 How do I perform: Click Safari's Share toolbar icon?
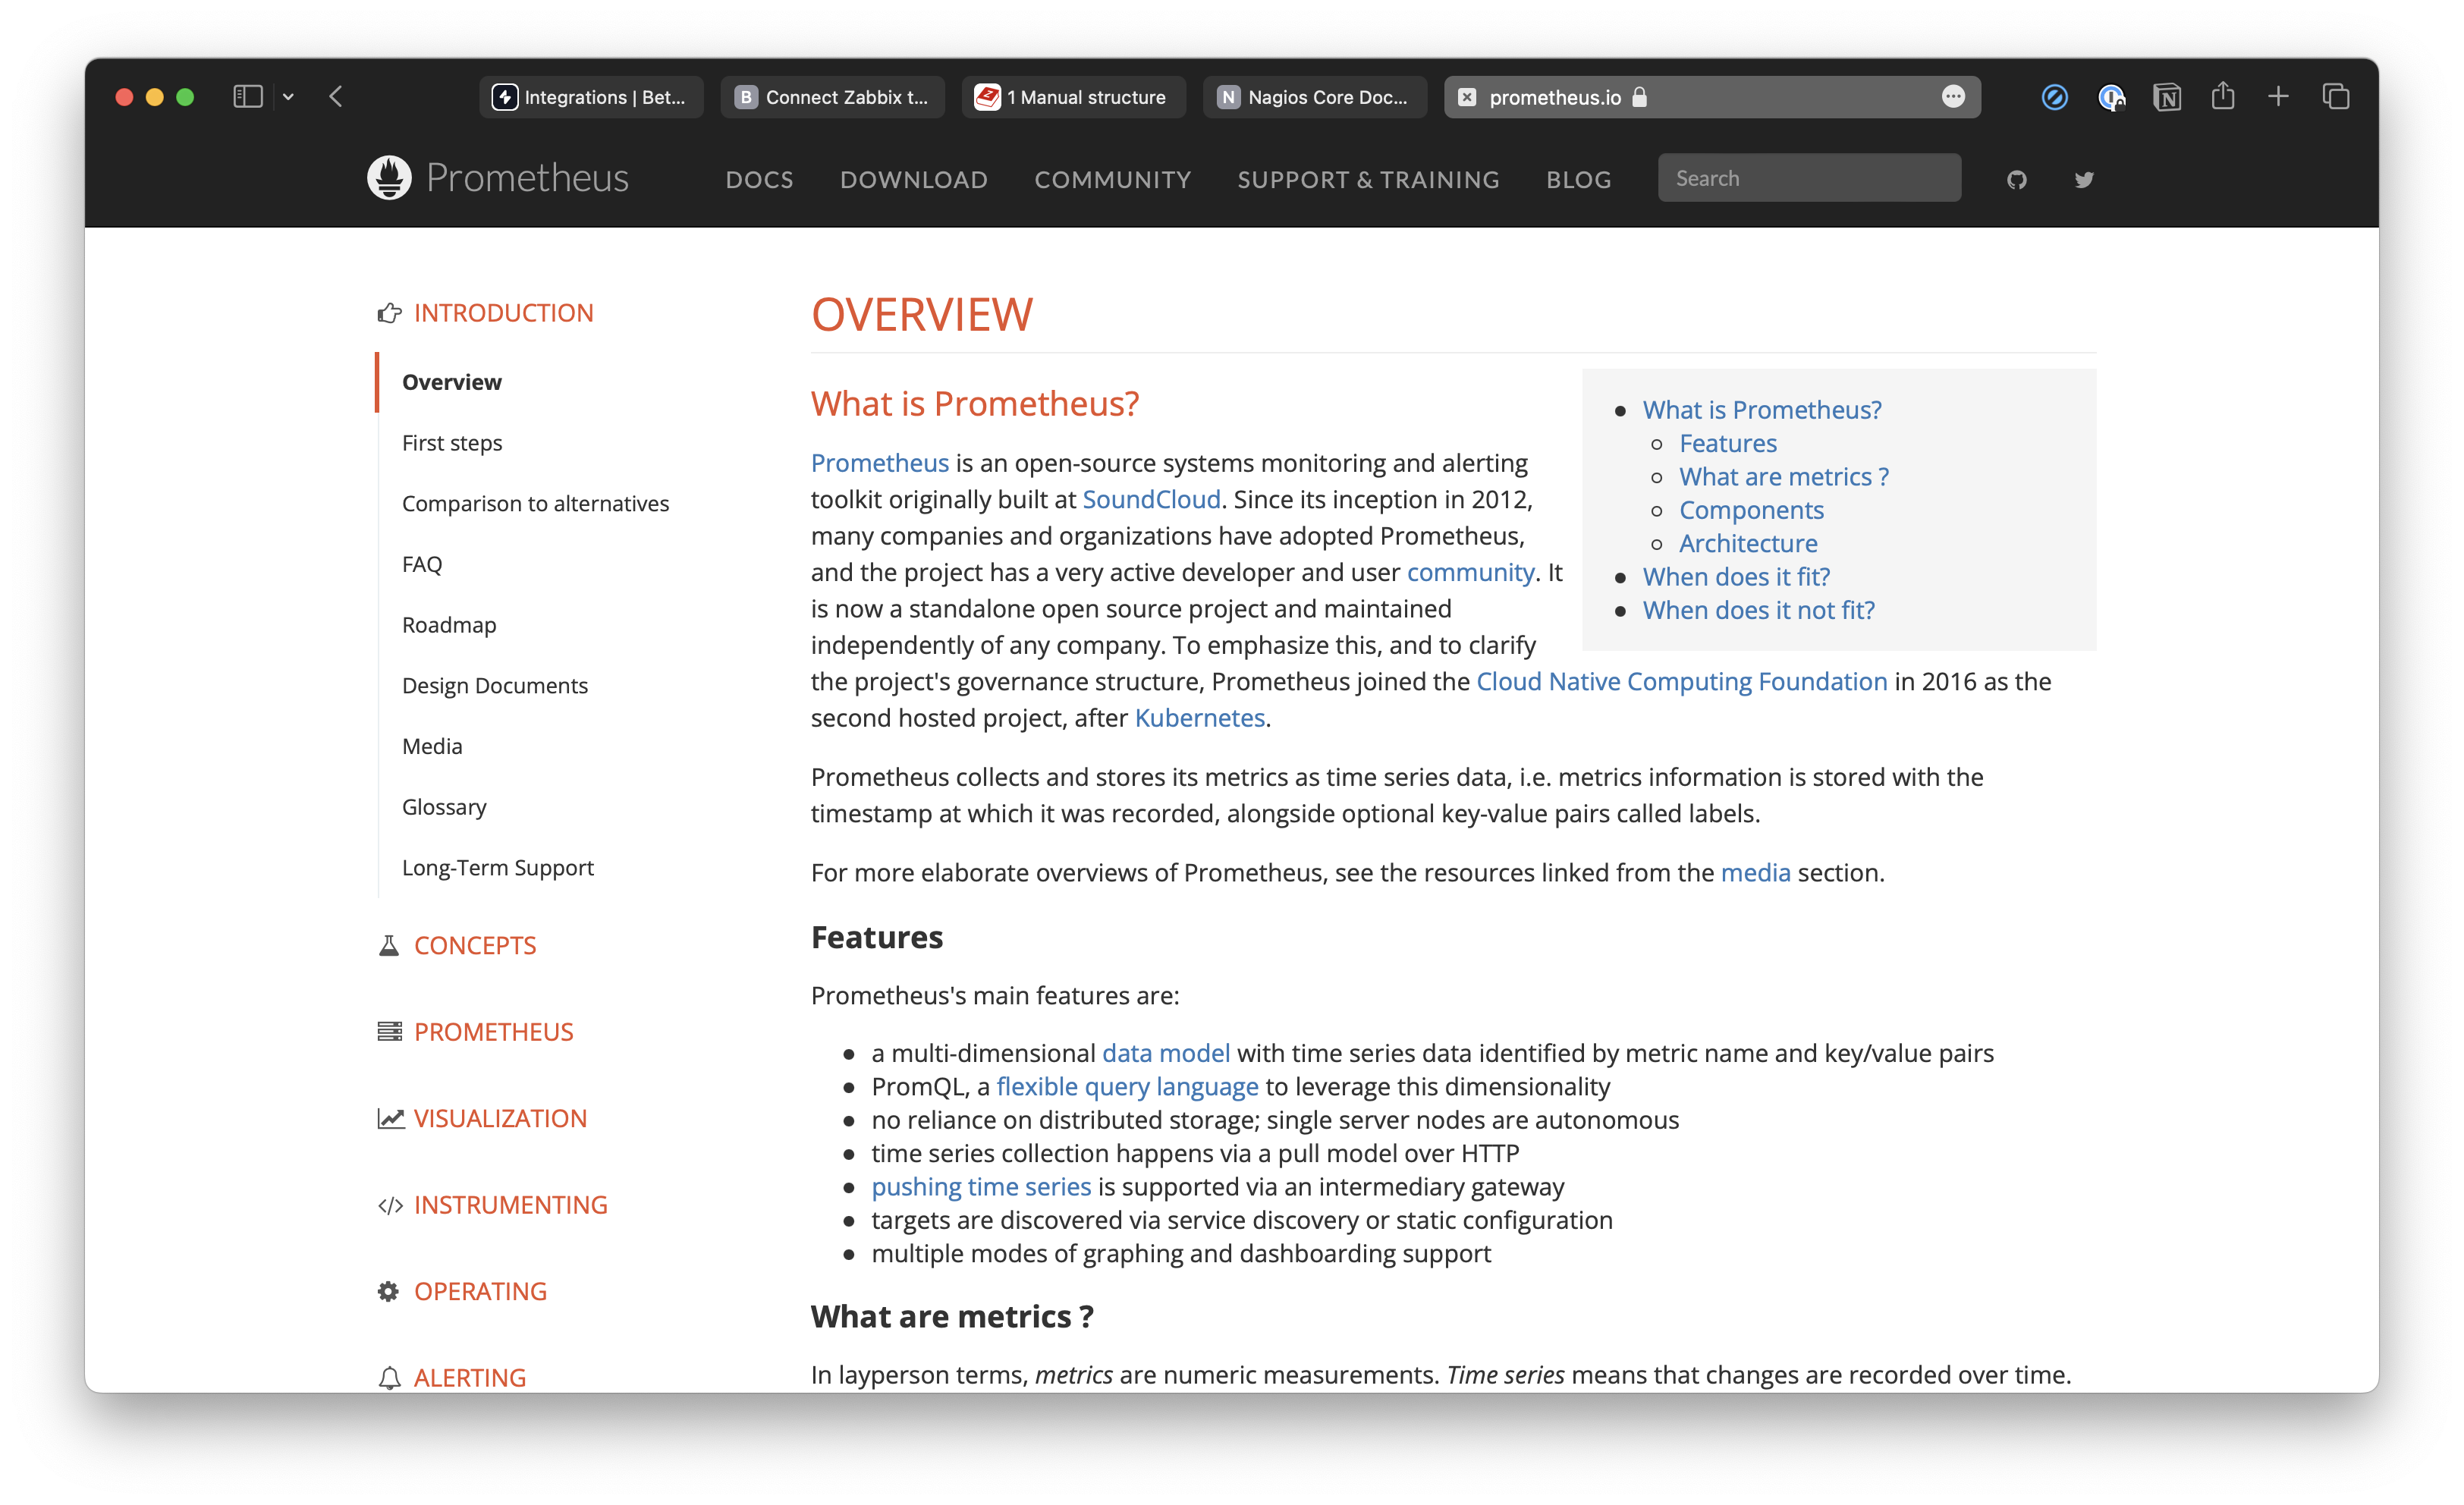tap(2222, 97)
